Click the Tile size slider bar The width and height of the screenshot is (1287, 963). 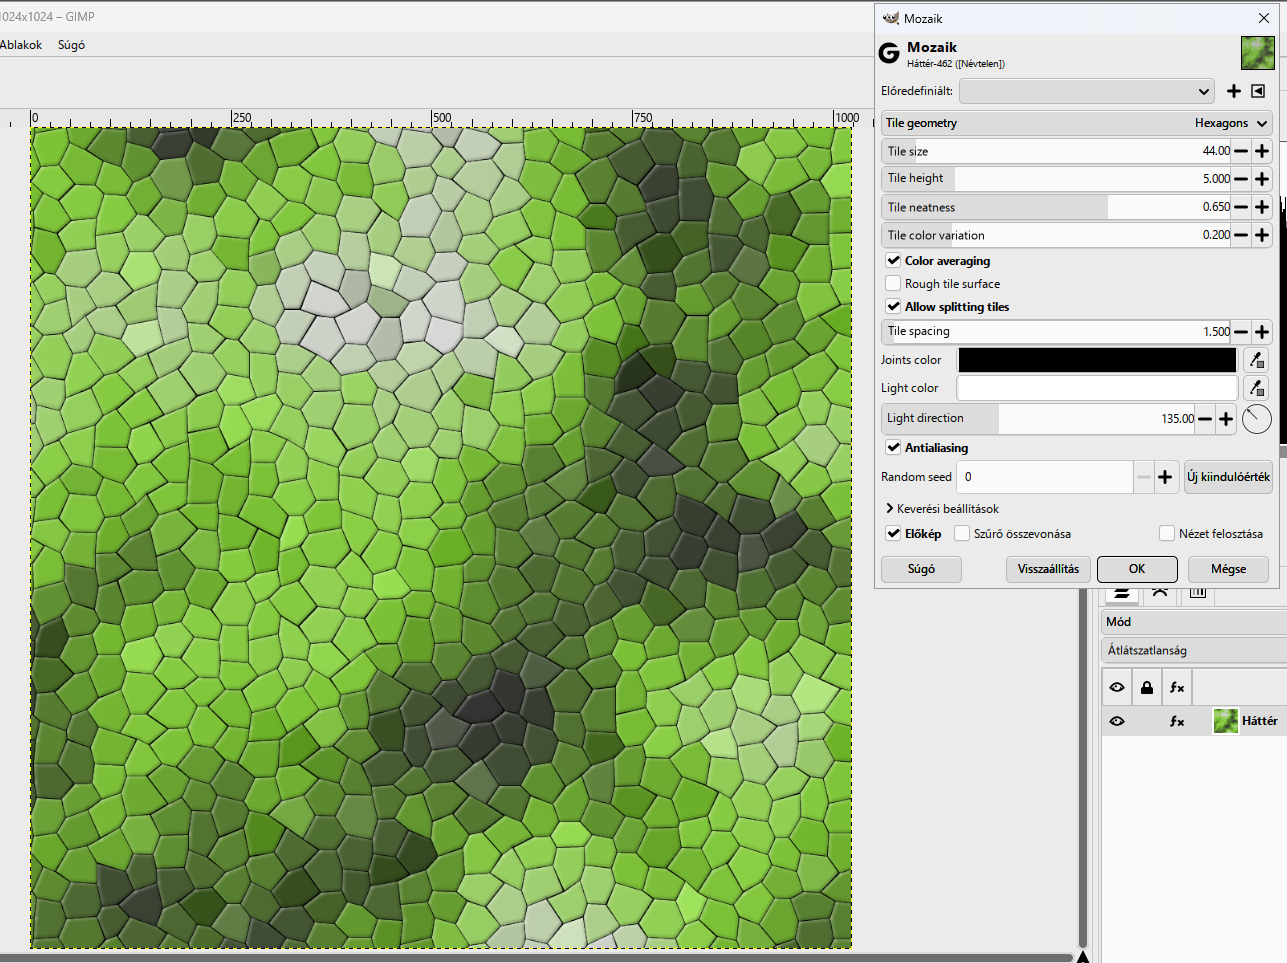pos(1056,151)
